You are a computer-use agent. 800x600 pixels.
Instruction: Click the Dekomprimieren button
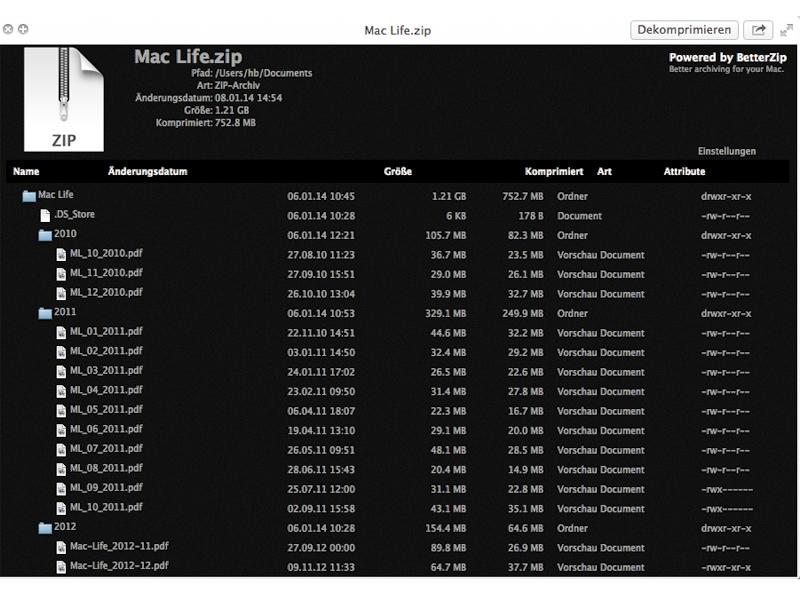pos(684,30)
